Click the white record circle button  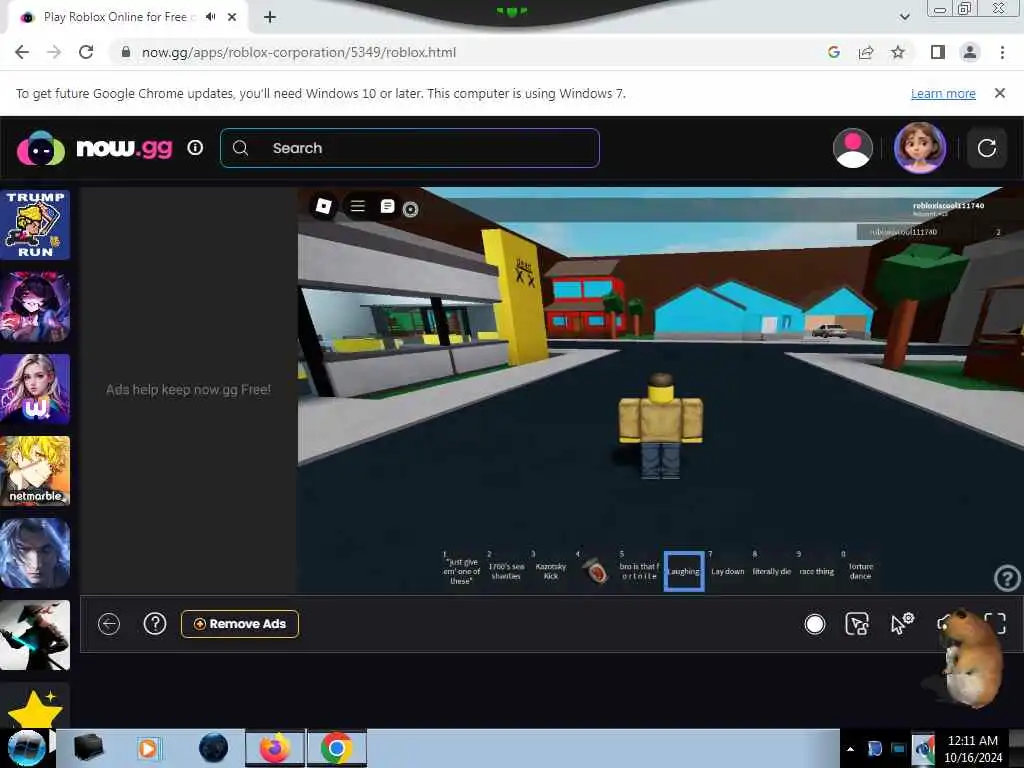tap(814, 624)
